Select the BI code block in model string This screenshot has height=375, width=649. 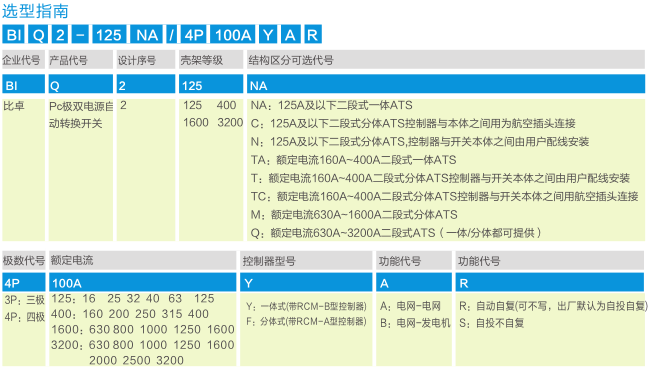coord(13,34)
